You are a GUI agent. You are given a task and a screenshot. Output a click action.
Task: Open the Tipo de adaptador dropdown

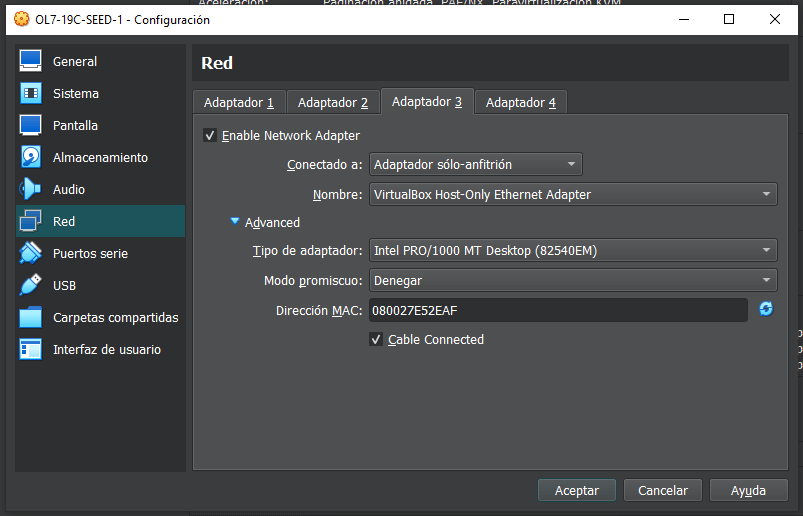pyautogui.click(x=573, y=250)
